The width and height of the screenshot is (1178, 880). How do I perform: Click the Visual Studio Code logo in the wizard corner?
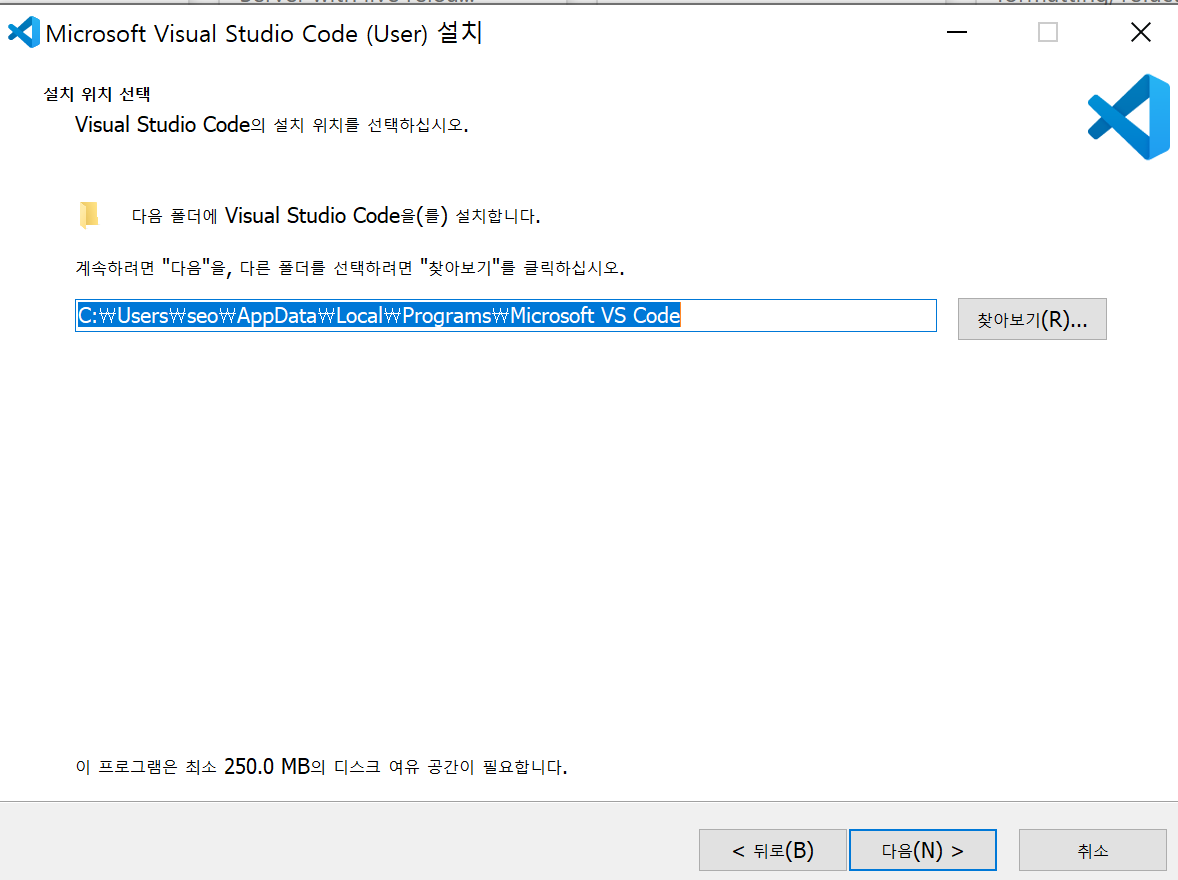tap(1128, 117)
